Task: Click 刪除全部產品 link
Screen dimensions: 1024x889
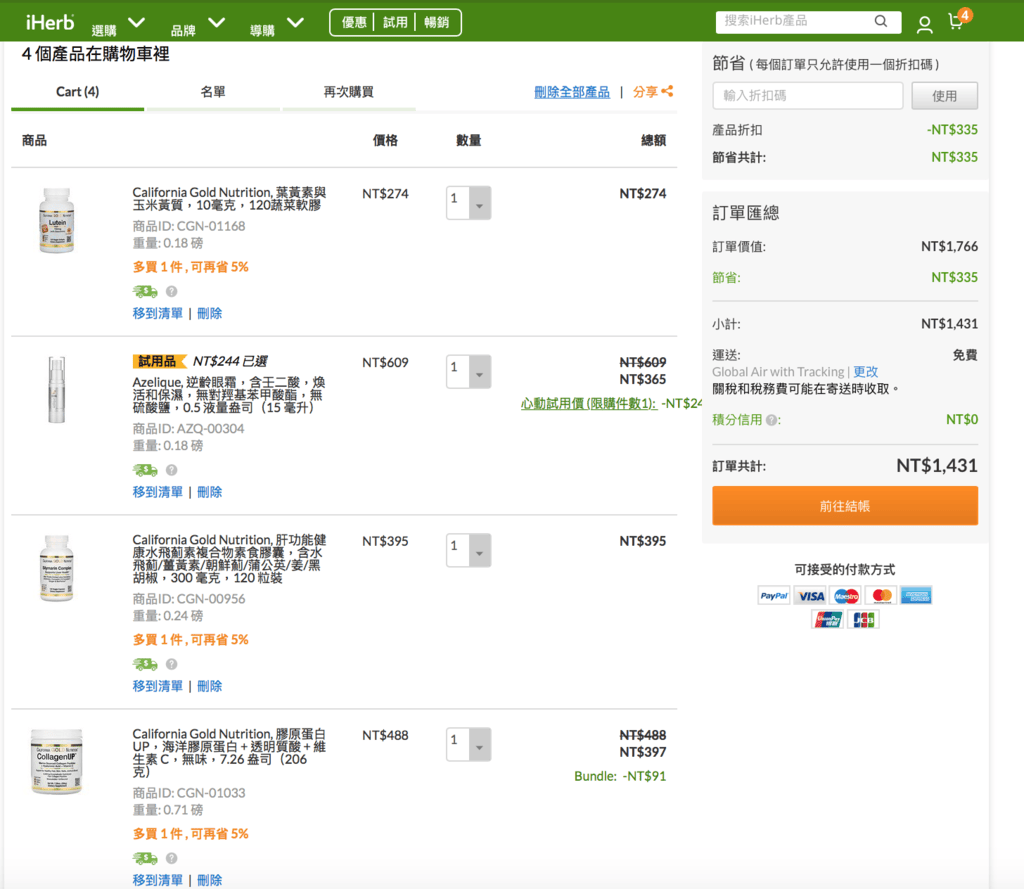Action: click(572, 92)
